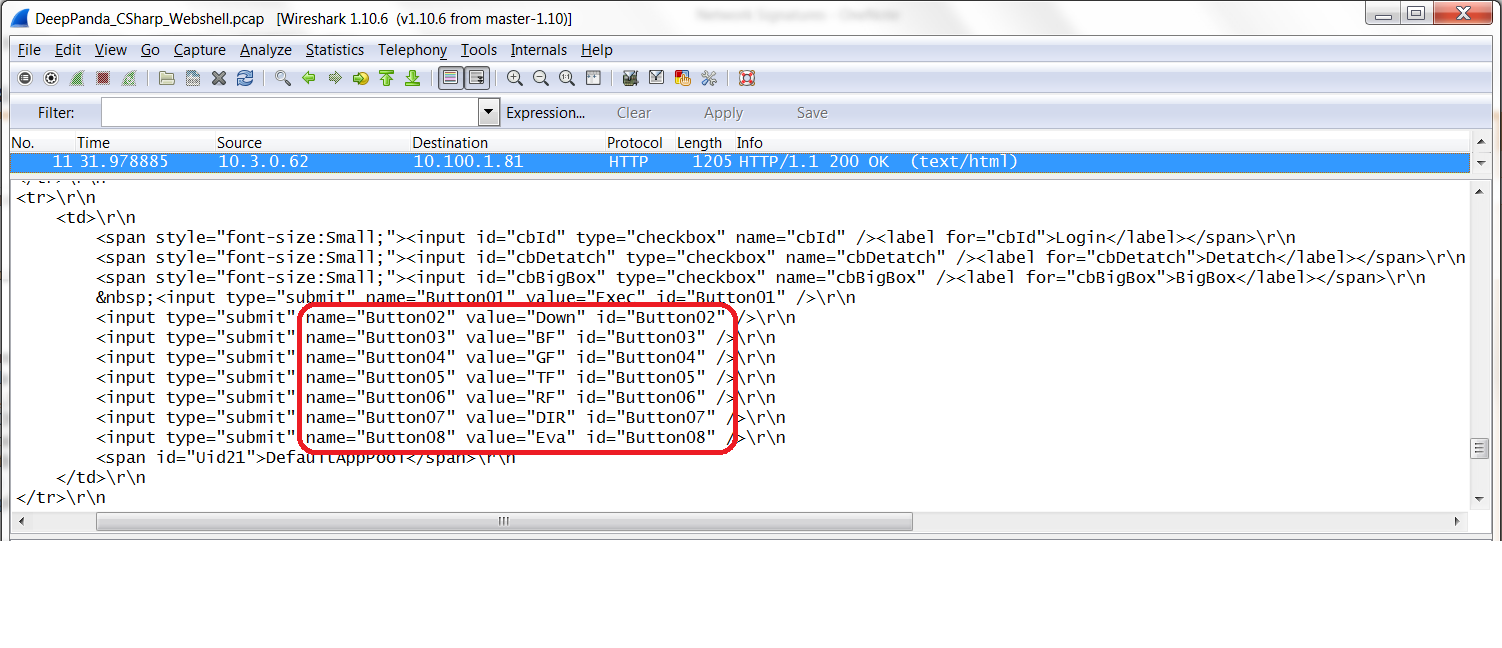Click the Expression... filter button
The height and width of the screenshot is (648, 1502).
[546, 113]
